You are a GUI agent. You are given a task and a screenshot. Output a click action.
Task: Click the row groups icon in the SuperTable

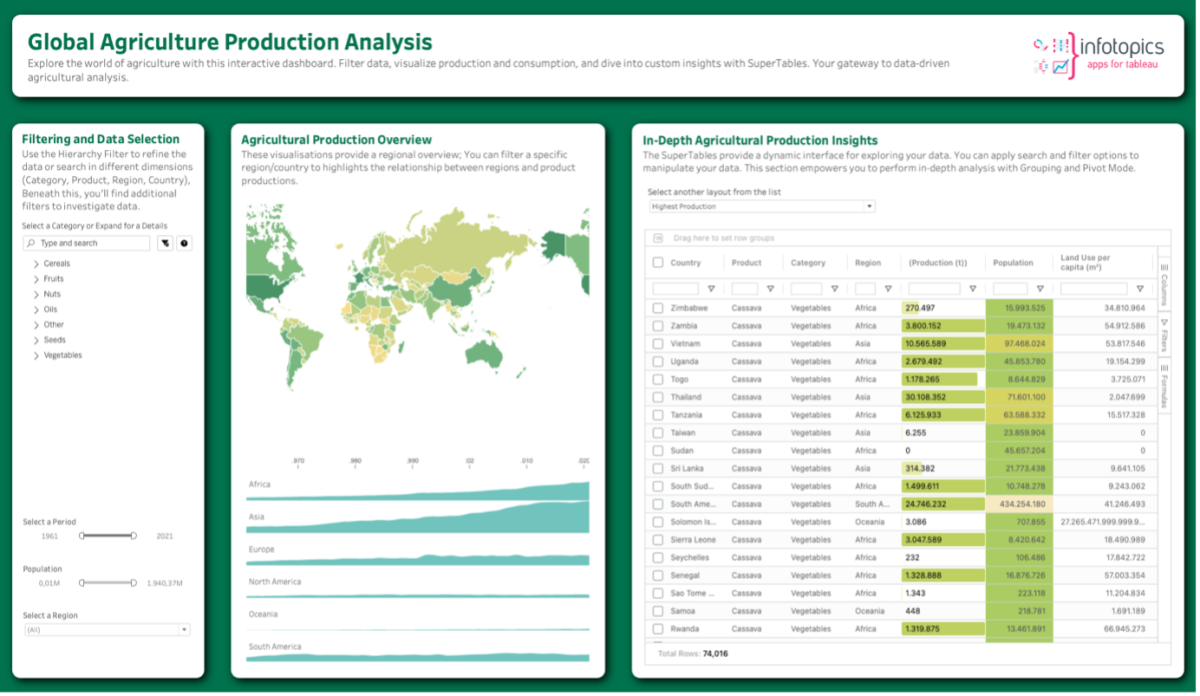tap(657, 238)
